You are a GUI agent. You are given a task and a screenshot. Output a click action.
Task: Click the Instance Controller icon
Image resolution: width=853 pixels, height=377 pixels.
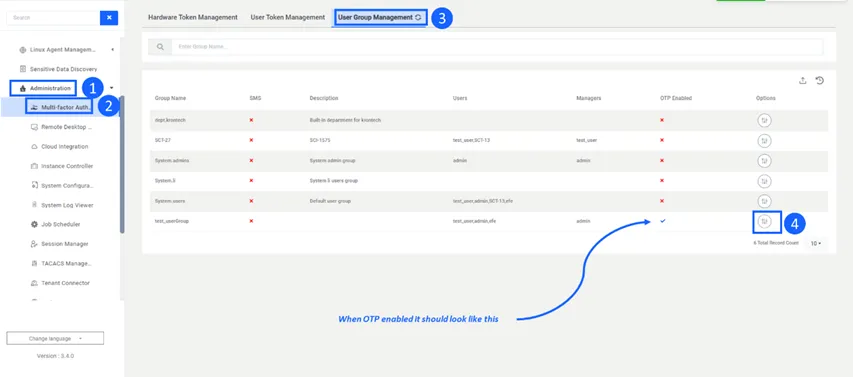[34, 166]
